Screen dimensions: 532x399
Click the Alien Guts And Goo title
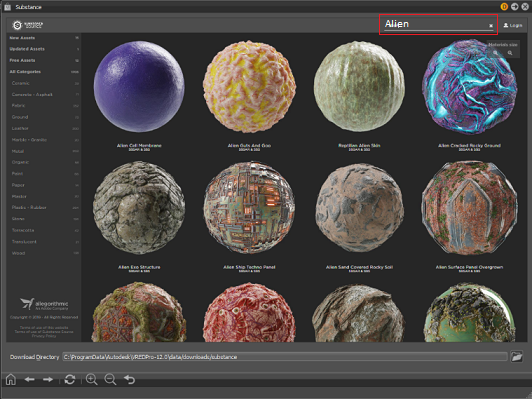point(249,145)
